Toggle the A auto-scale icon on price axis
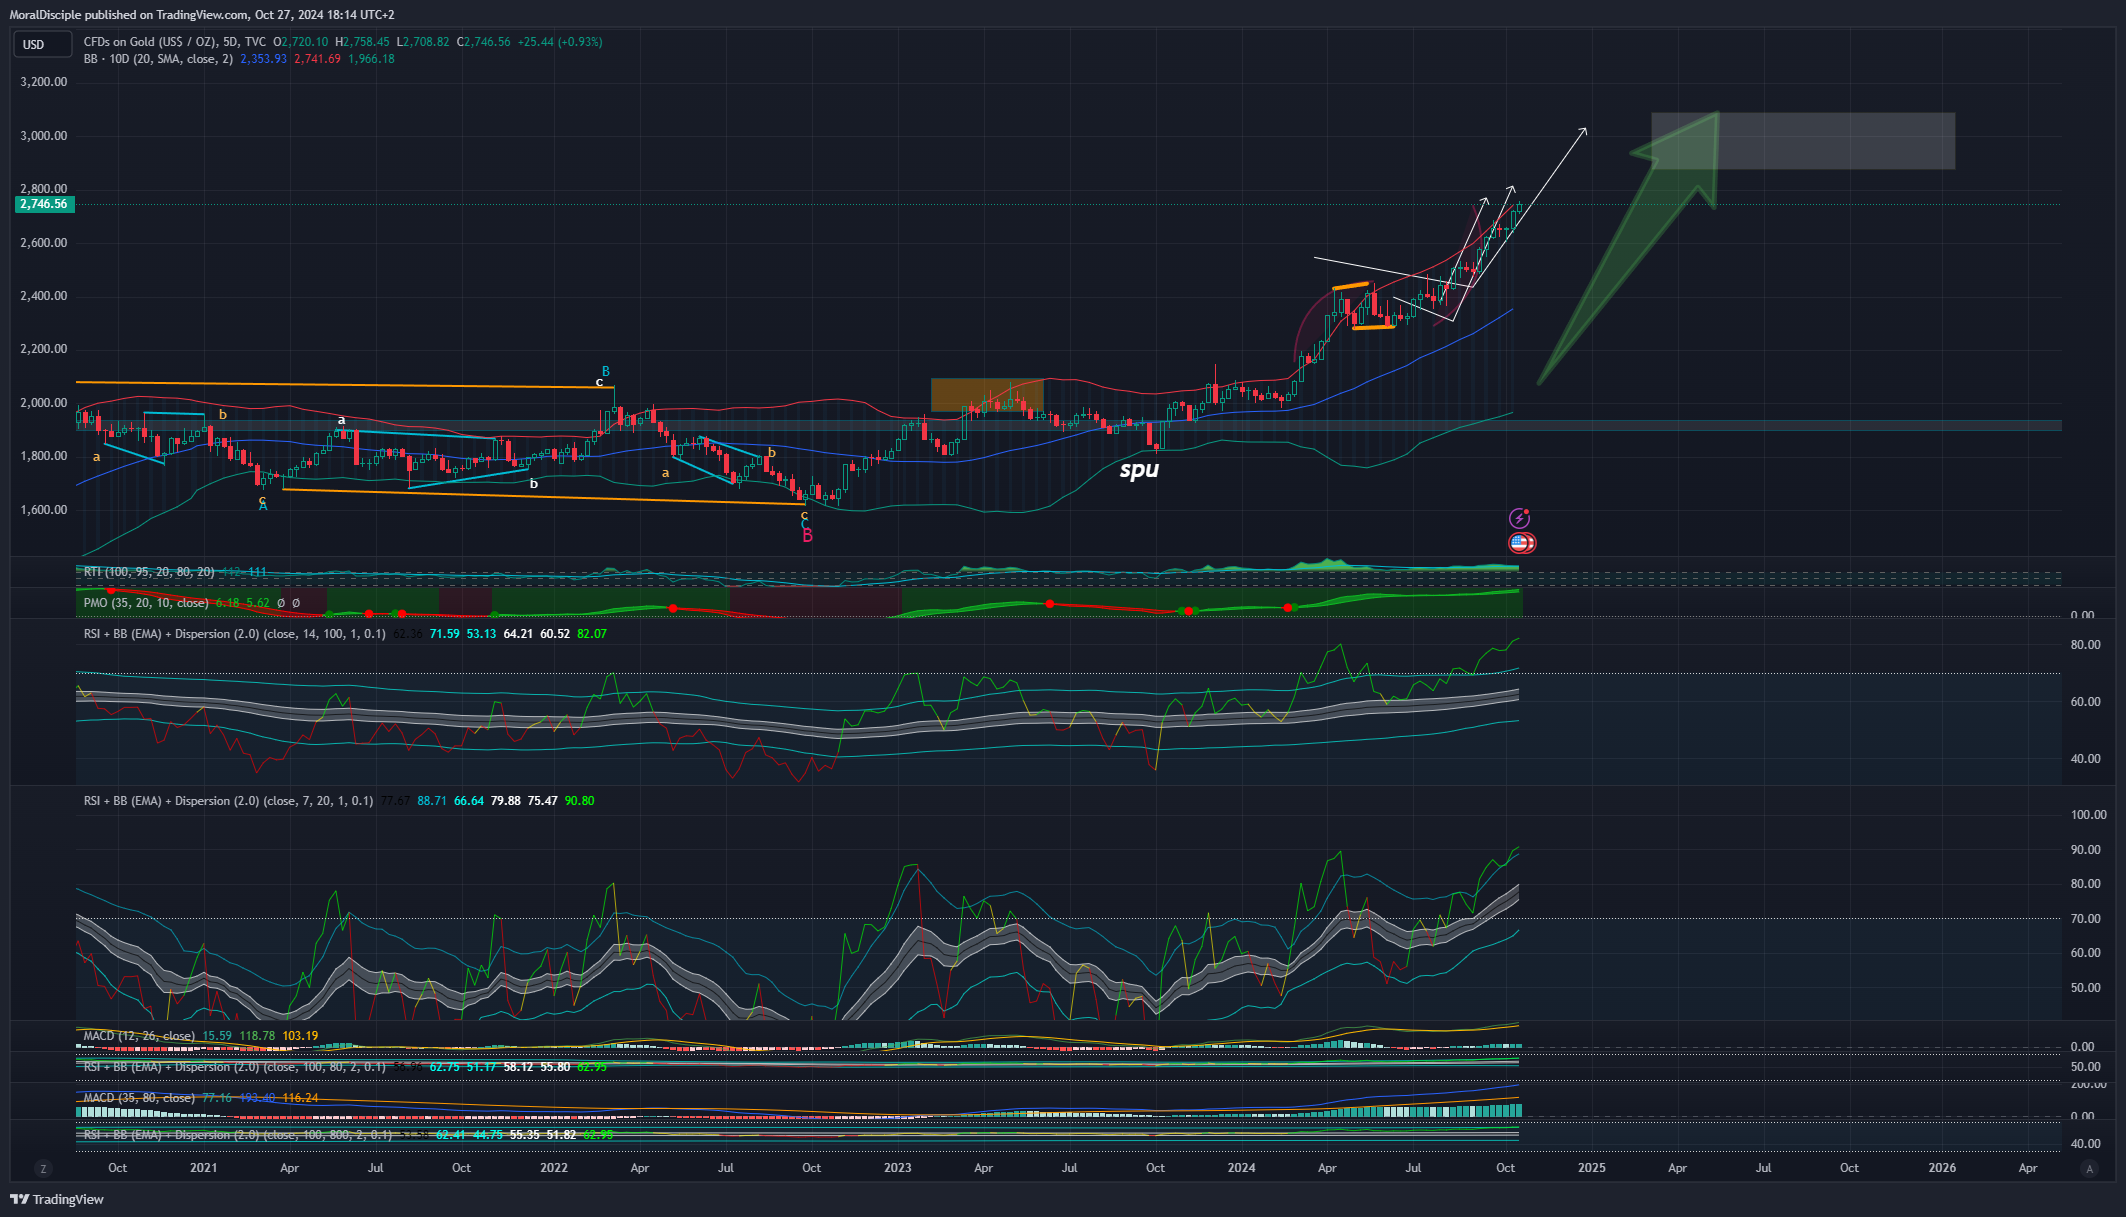2126x1217 pixels. coord(2089,1168)
